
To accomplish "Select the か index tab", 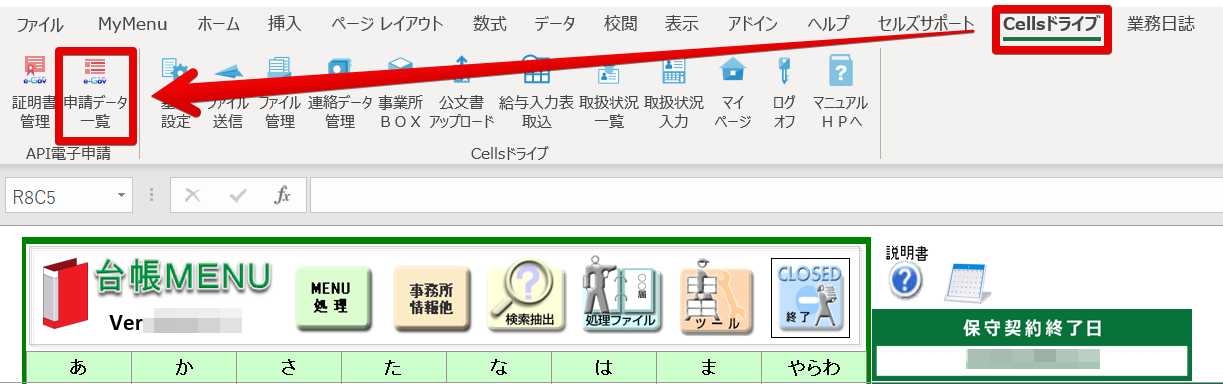I will click(x=184, y=367).
